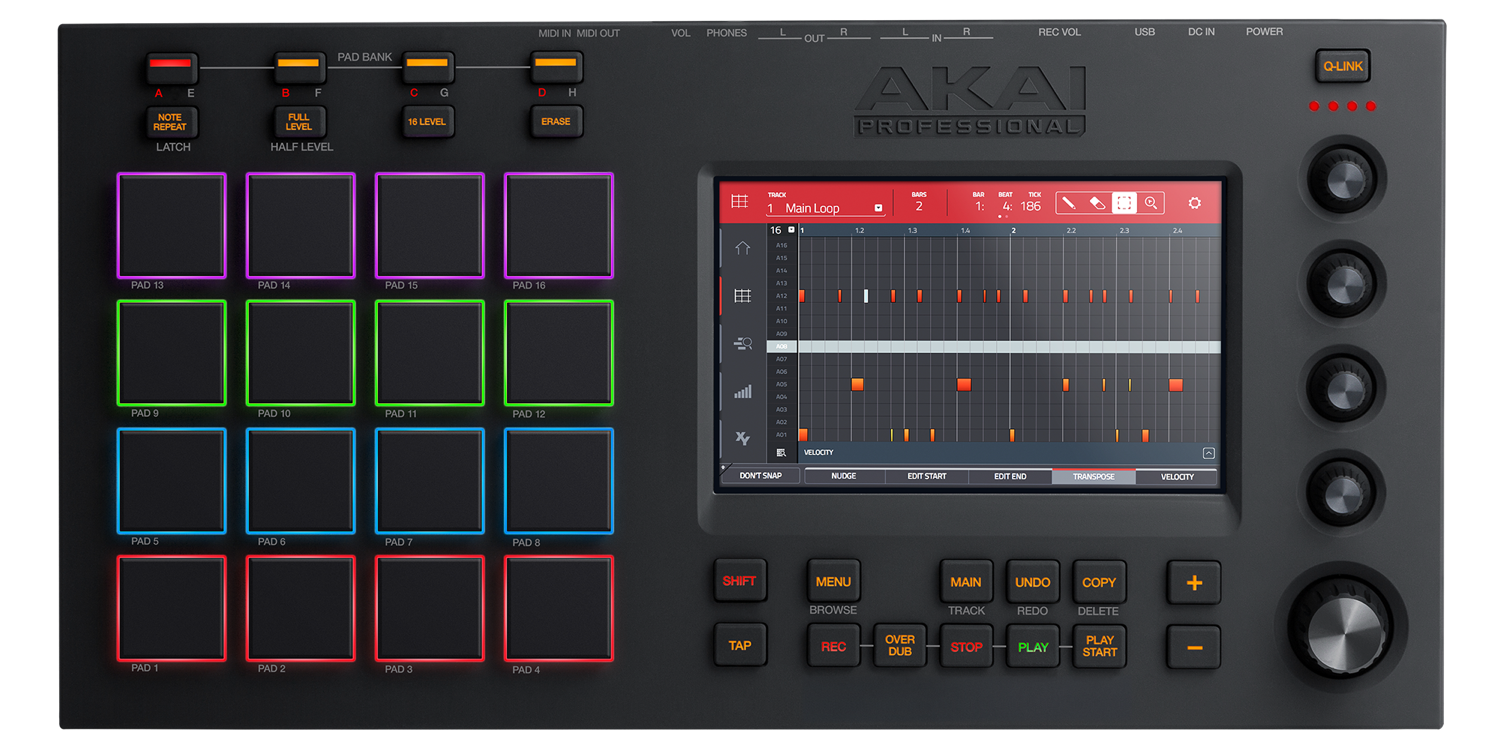Viewport: 1500px width, 750px height.
Task: Hit the UNDO button
Action: tap(1033, 582)
